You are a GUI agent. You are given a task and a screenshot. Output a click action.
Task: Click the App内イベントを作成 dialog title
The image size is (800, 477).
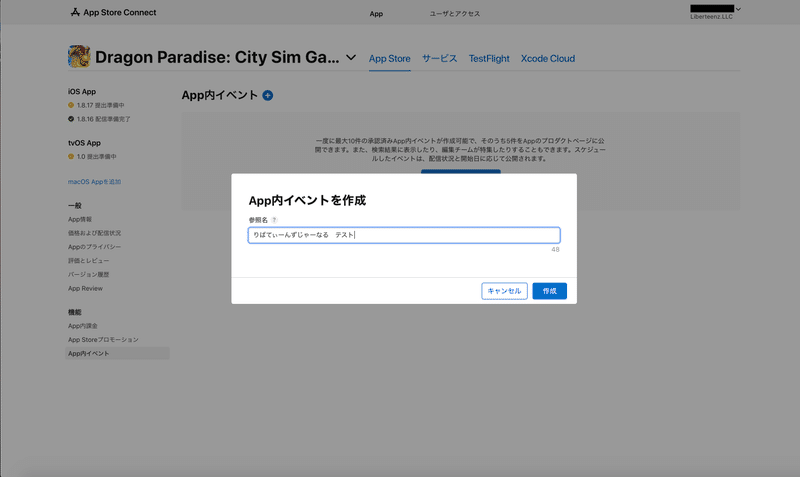tap(307, 200)
